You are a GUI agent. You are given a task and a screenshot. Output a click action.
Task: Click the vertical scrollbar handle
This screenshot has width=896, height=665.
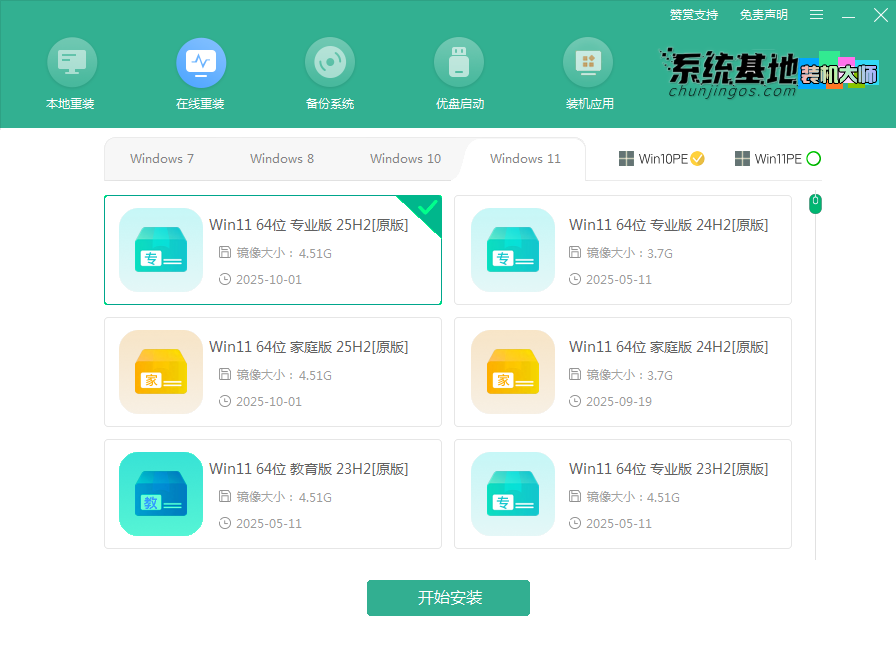point(815,204)
